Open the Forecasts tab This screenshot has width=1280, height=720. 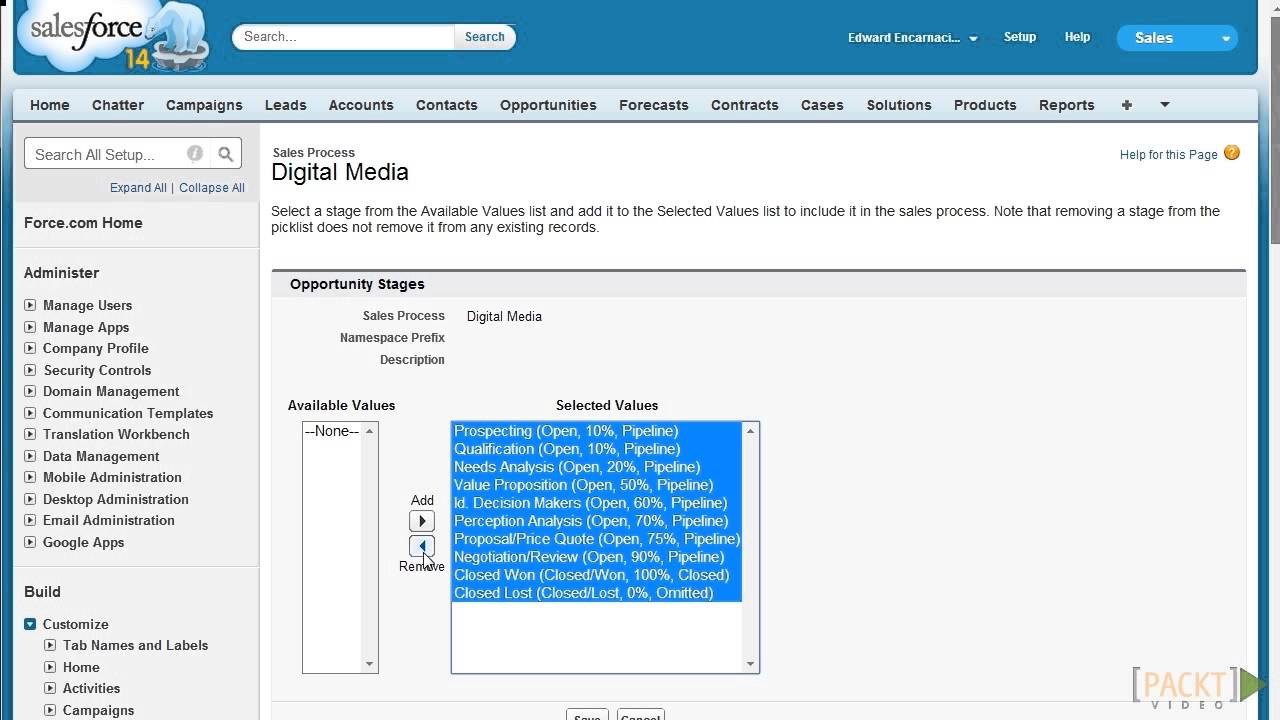tap(654, 105)
